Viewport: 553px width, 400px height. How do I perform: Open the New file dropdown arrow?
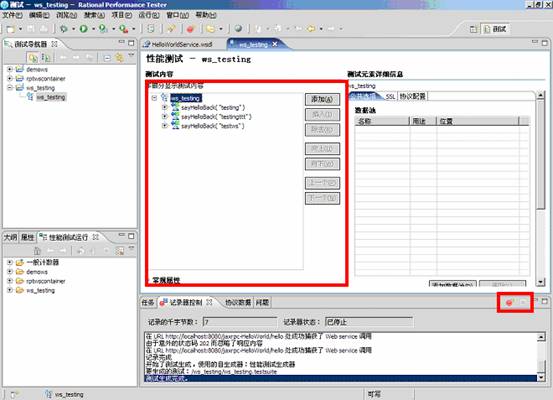coord(20,29)
